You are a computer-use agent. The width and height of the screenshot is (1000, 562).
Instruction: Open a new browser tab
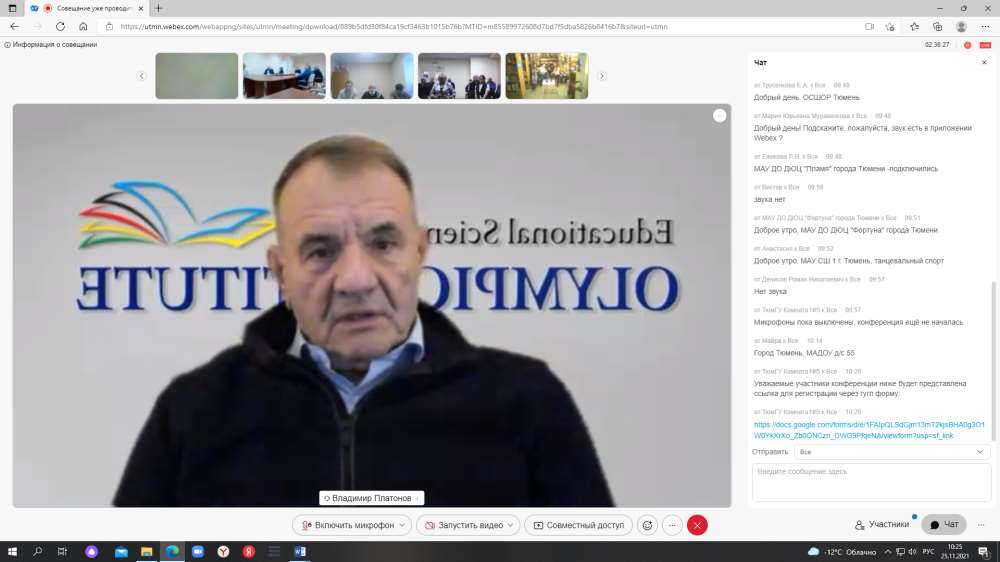click(158, 8)
